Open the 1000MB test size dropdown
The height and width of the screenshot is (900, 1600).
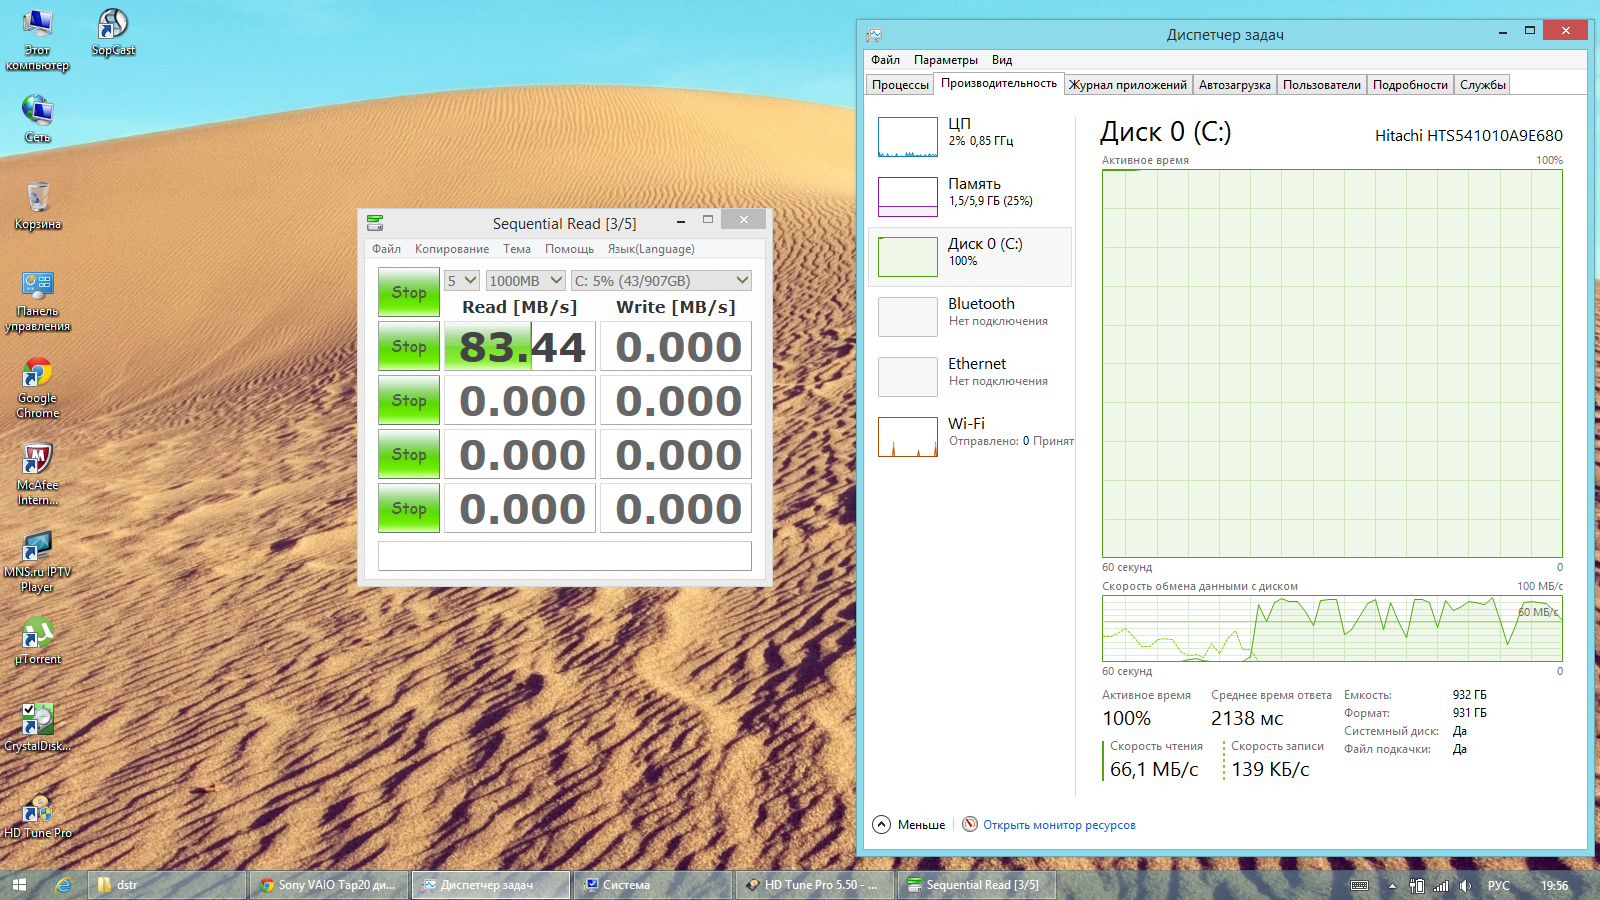pos(526,281)
